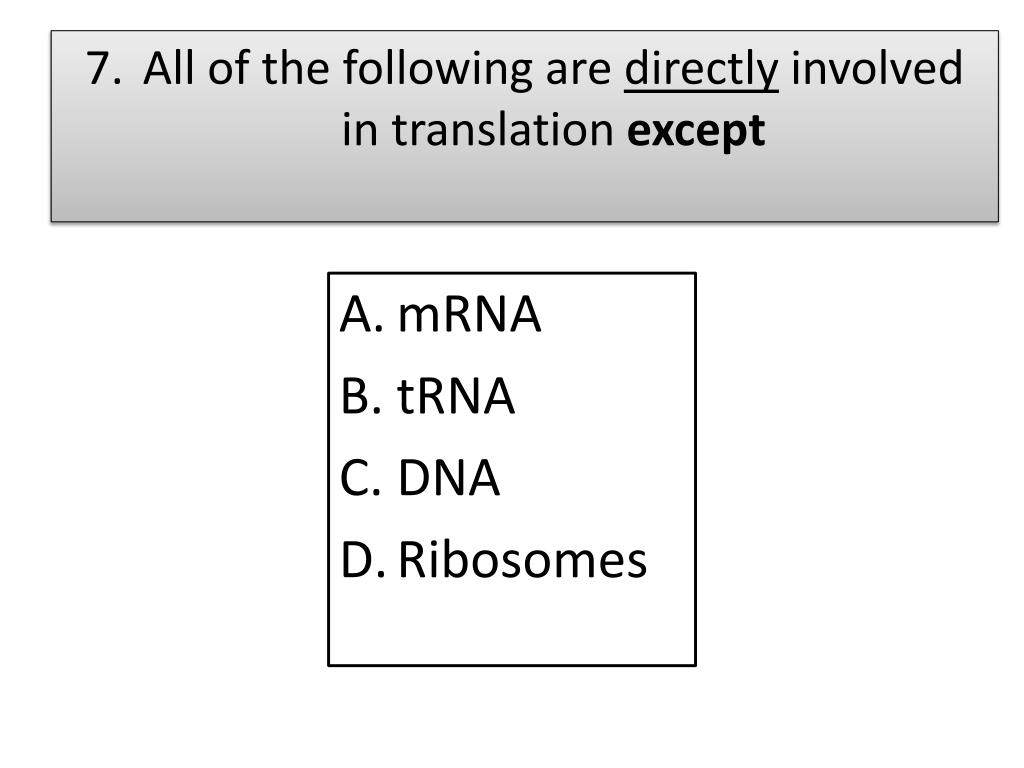
Task: Select the mRNA answer text
Action: (469, 315)
